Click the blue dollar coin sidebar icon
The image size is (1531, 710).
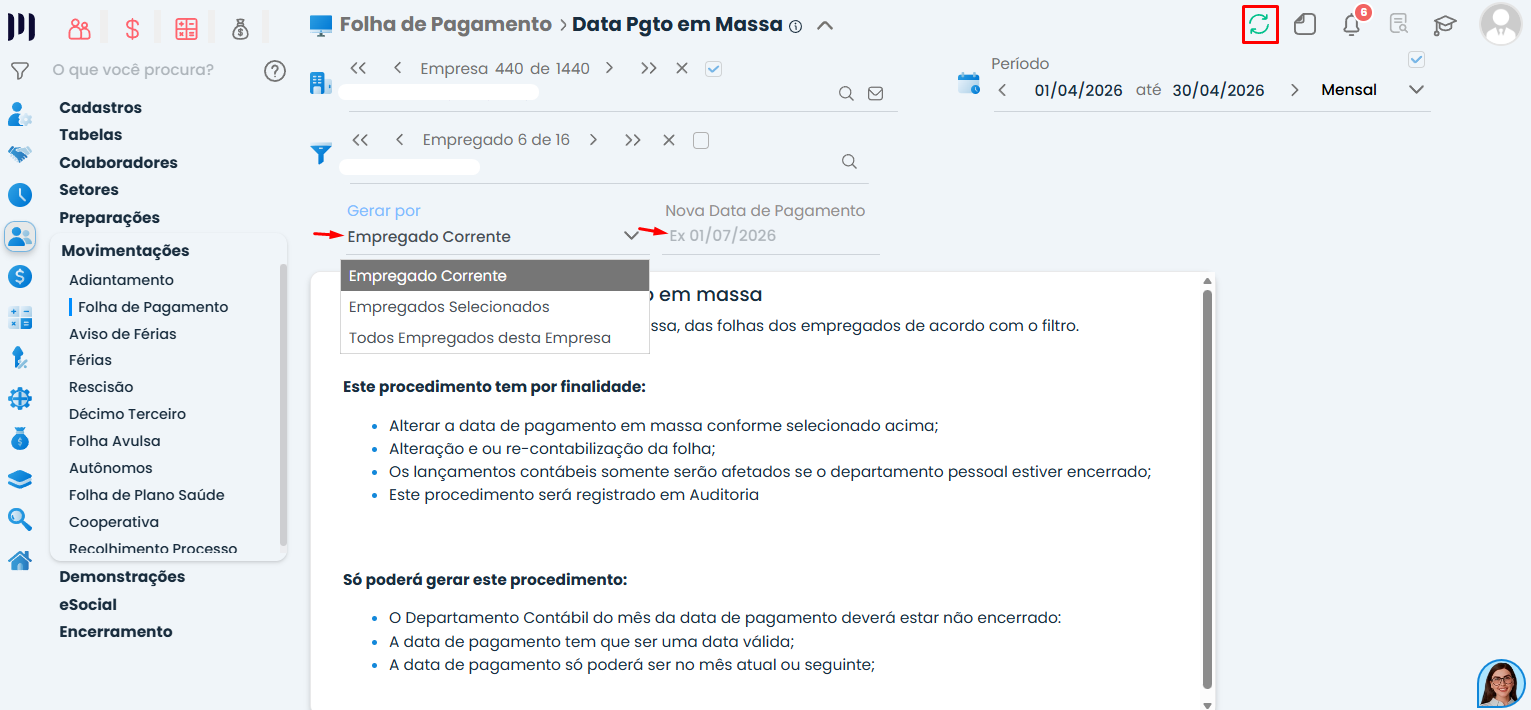click(19, 276)
